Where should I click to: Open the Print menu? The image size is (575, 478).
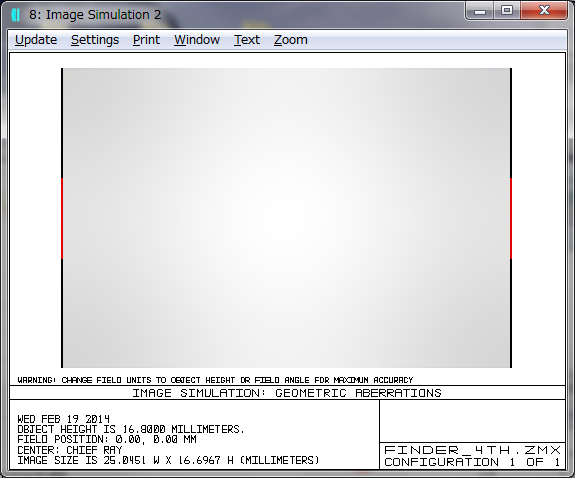pyautogui.click(x=146, y=40)
